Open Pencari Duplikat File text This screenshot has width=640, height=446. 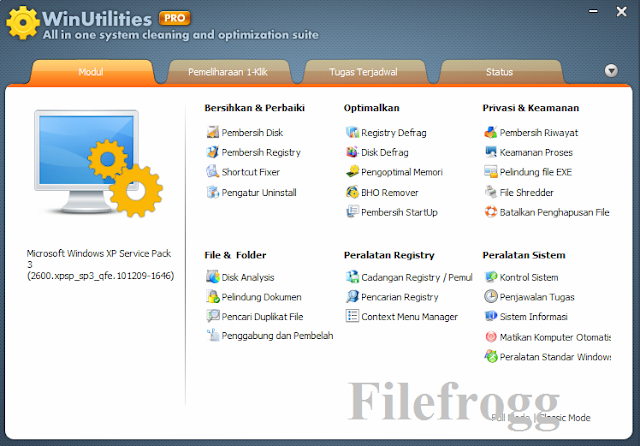(x=262, y=317)
